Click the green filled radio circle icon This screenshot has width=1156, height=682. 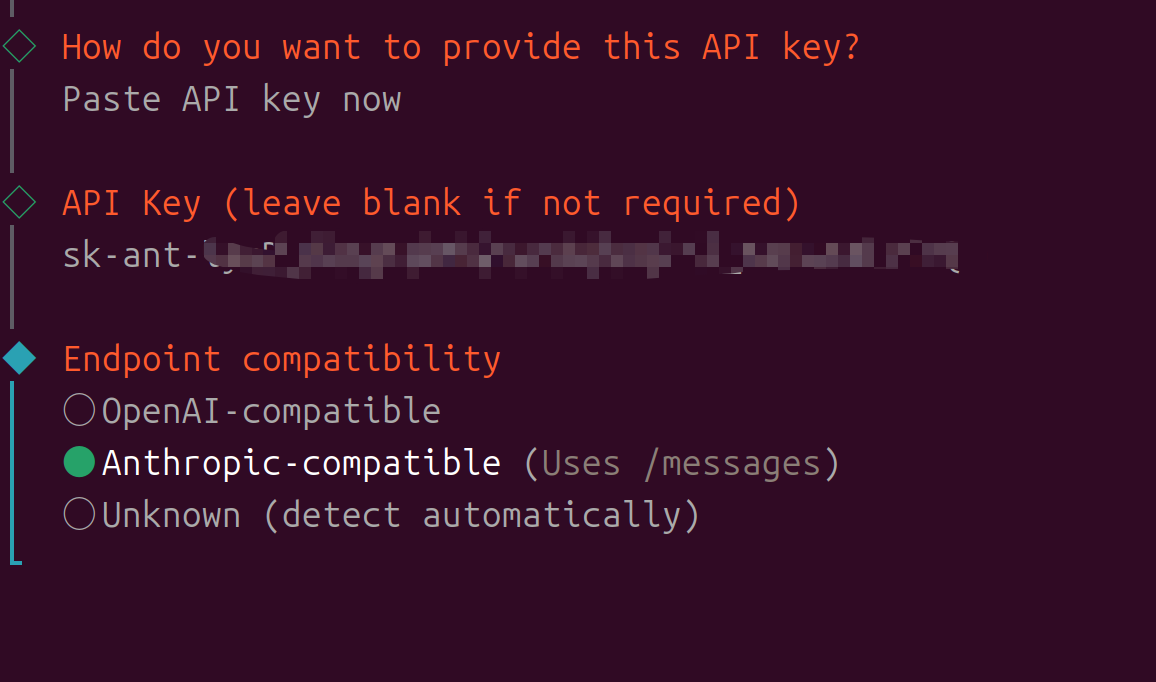[x=78, y=461]
